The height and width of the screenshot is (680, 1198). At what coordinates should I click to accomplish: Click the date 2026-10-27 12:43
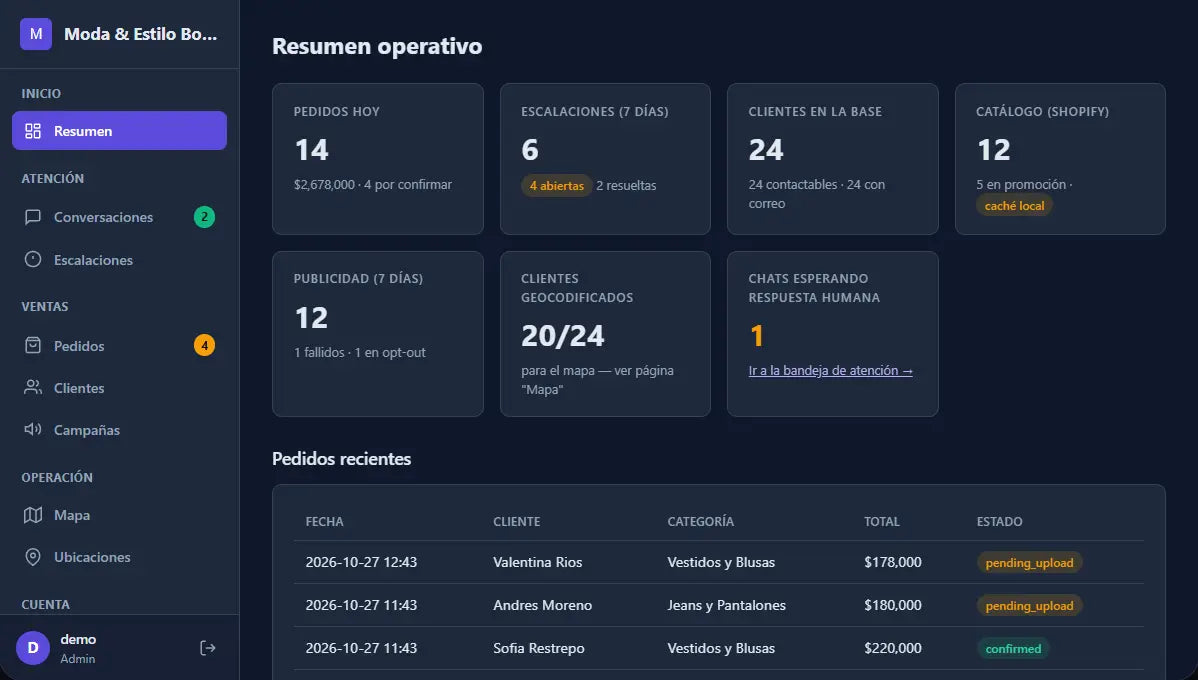coord(361,562)
